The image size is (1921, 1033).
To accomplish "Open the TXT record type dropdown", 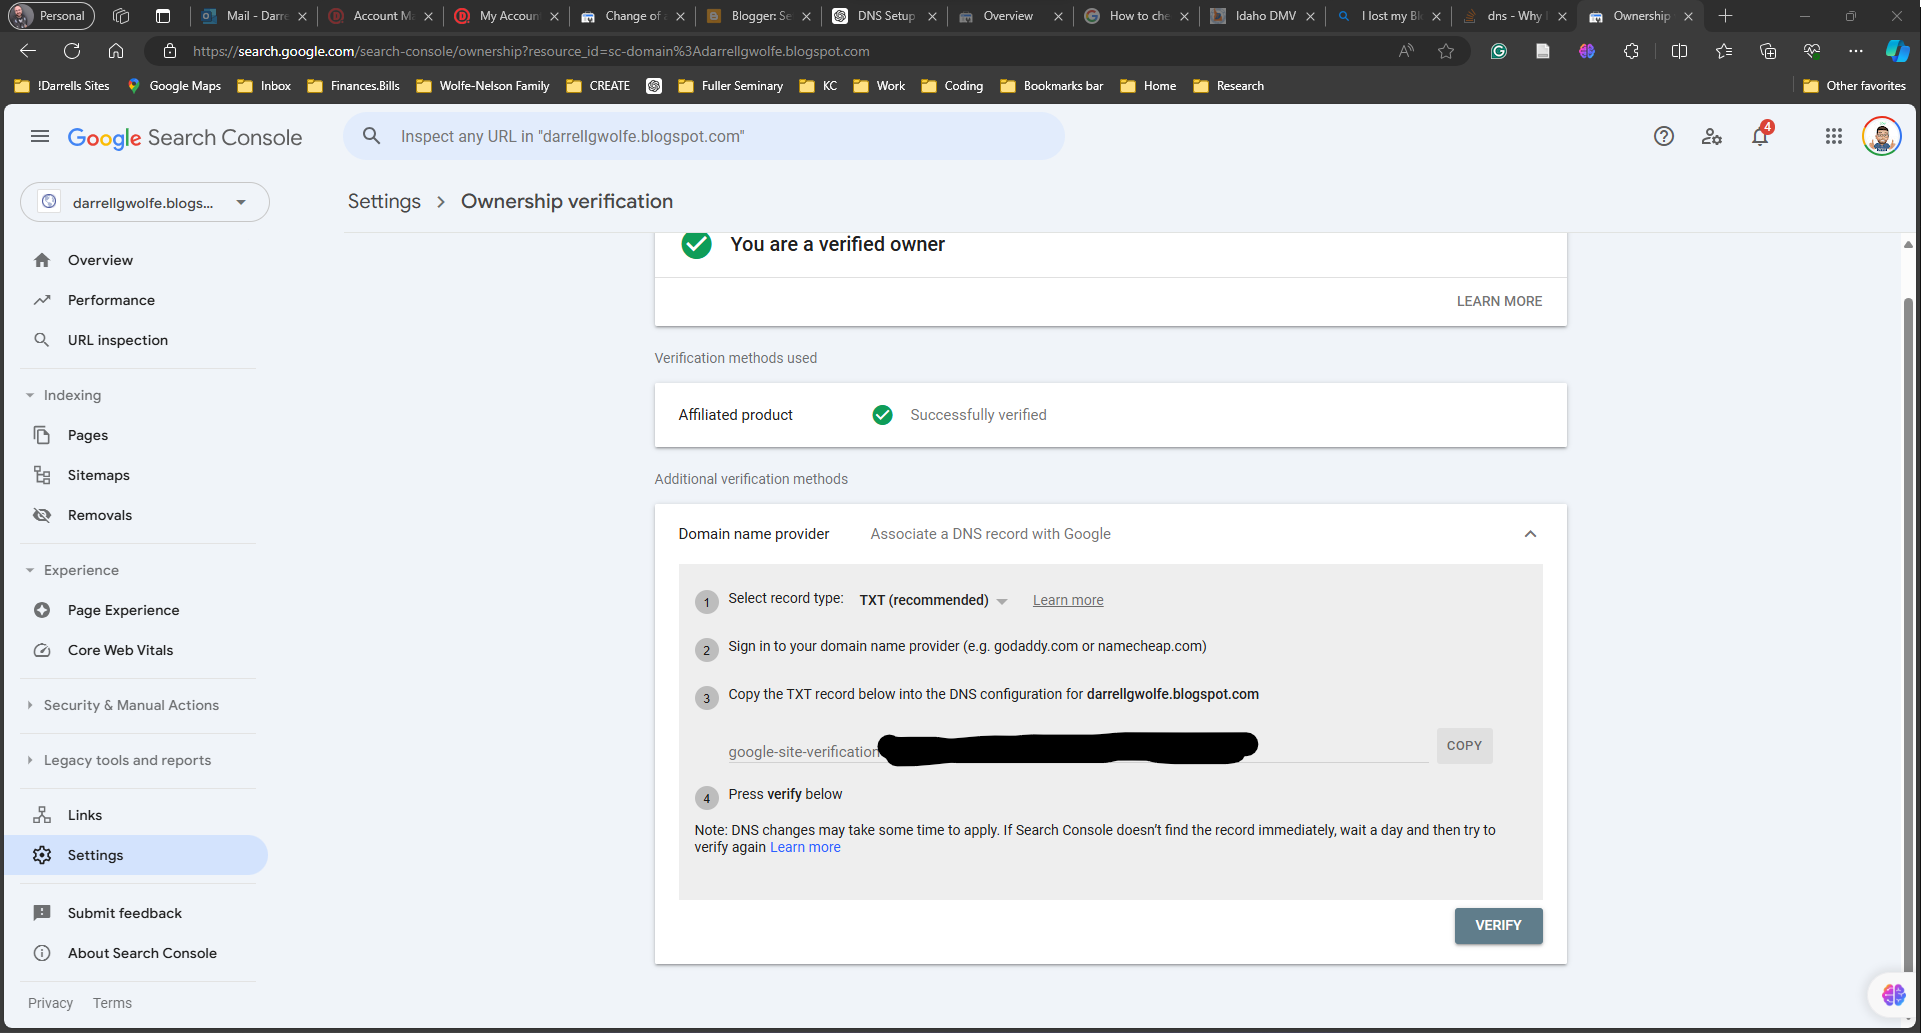I will (933, 600).
